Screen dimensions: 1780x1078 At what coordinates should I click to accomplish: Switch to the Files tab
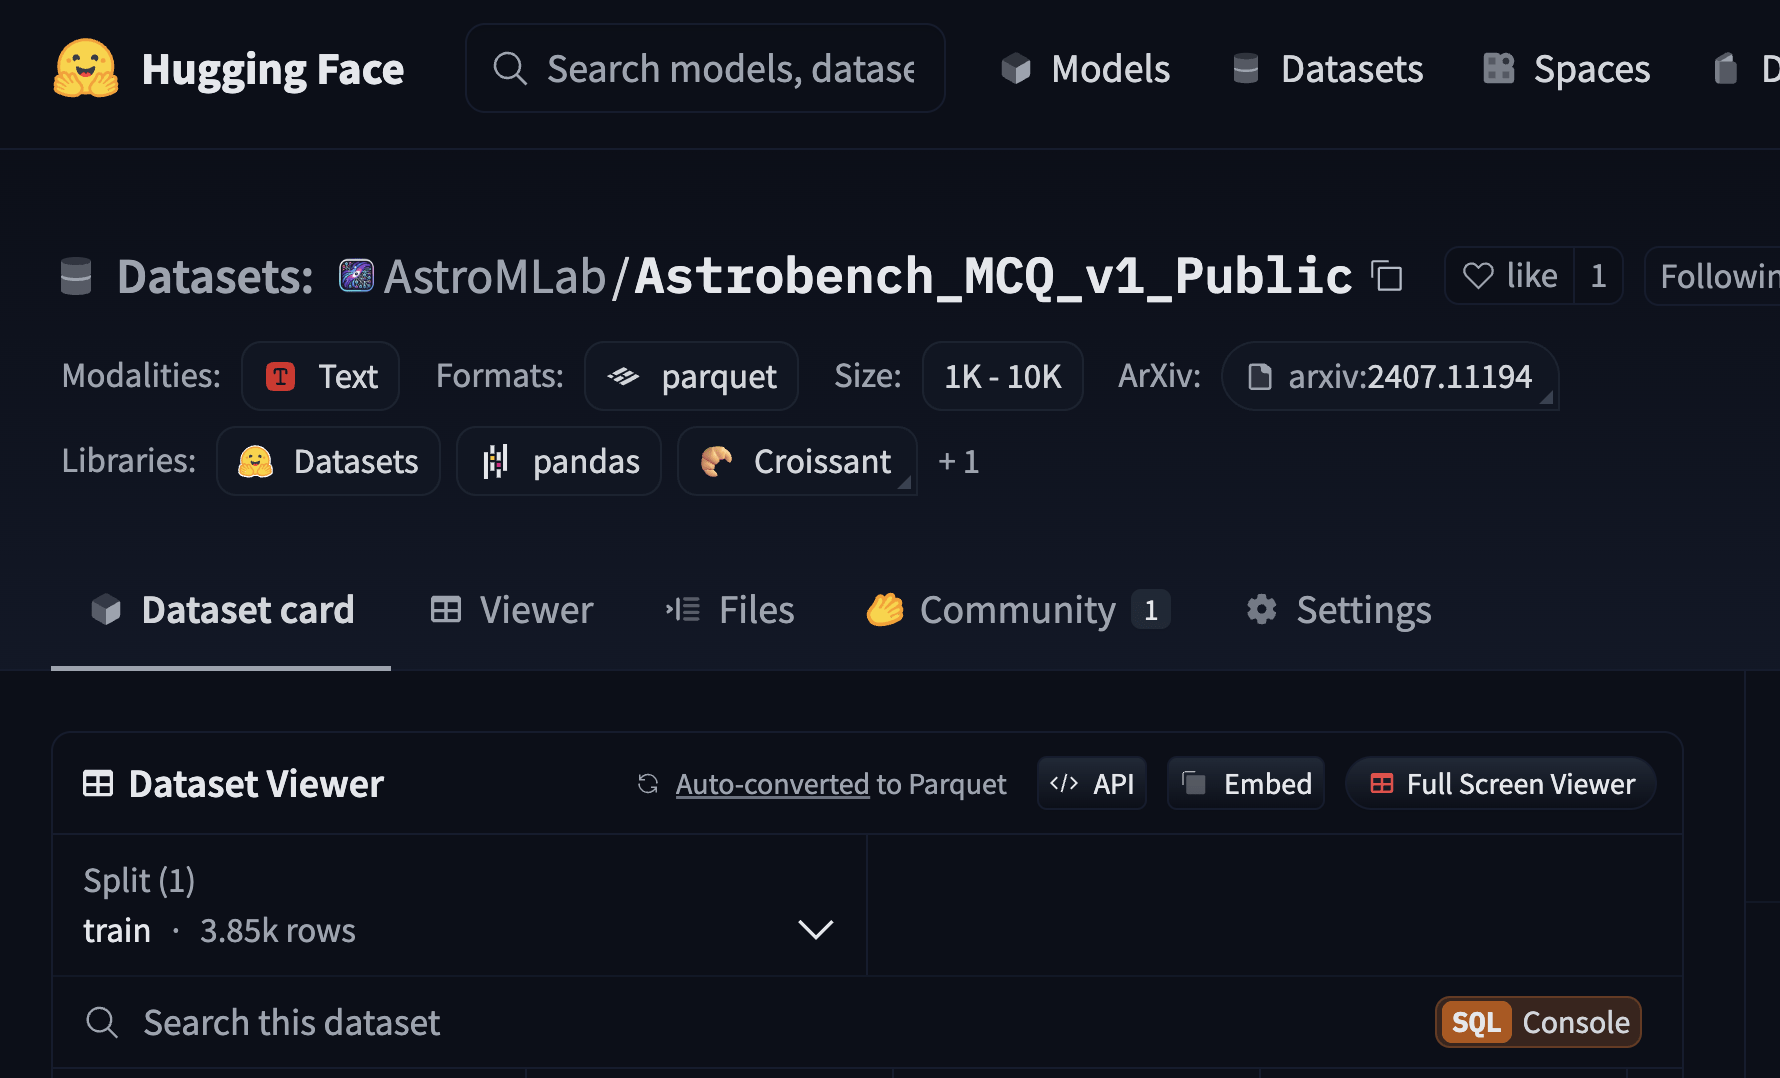point(730,610)
